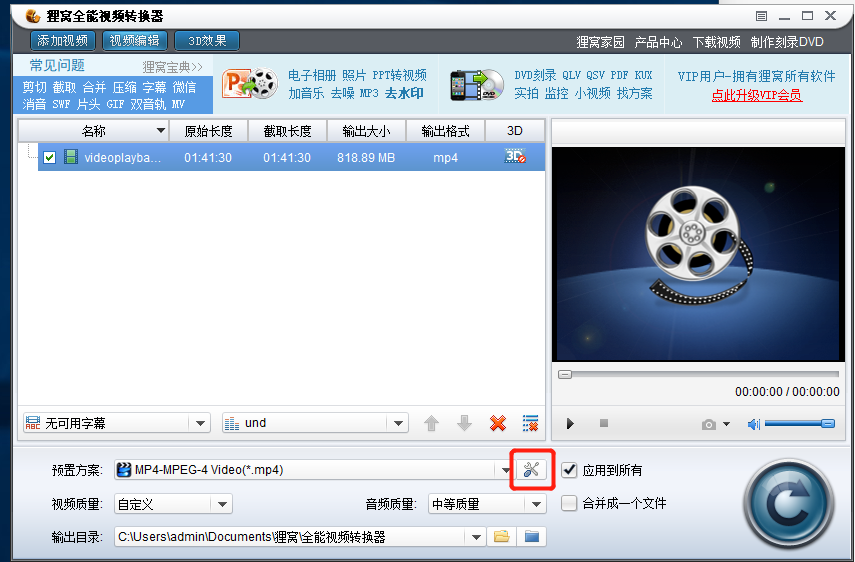Remove selected file with red X icon

click(497, 423)
